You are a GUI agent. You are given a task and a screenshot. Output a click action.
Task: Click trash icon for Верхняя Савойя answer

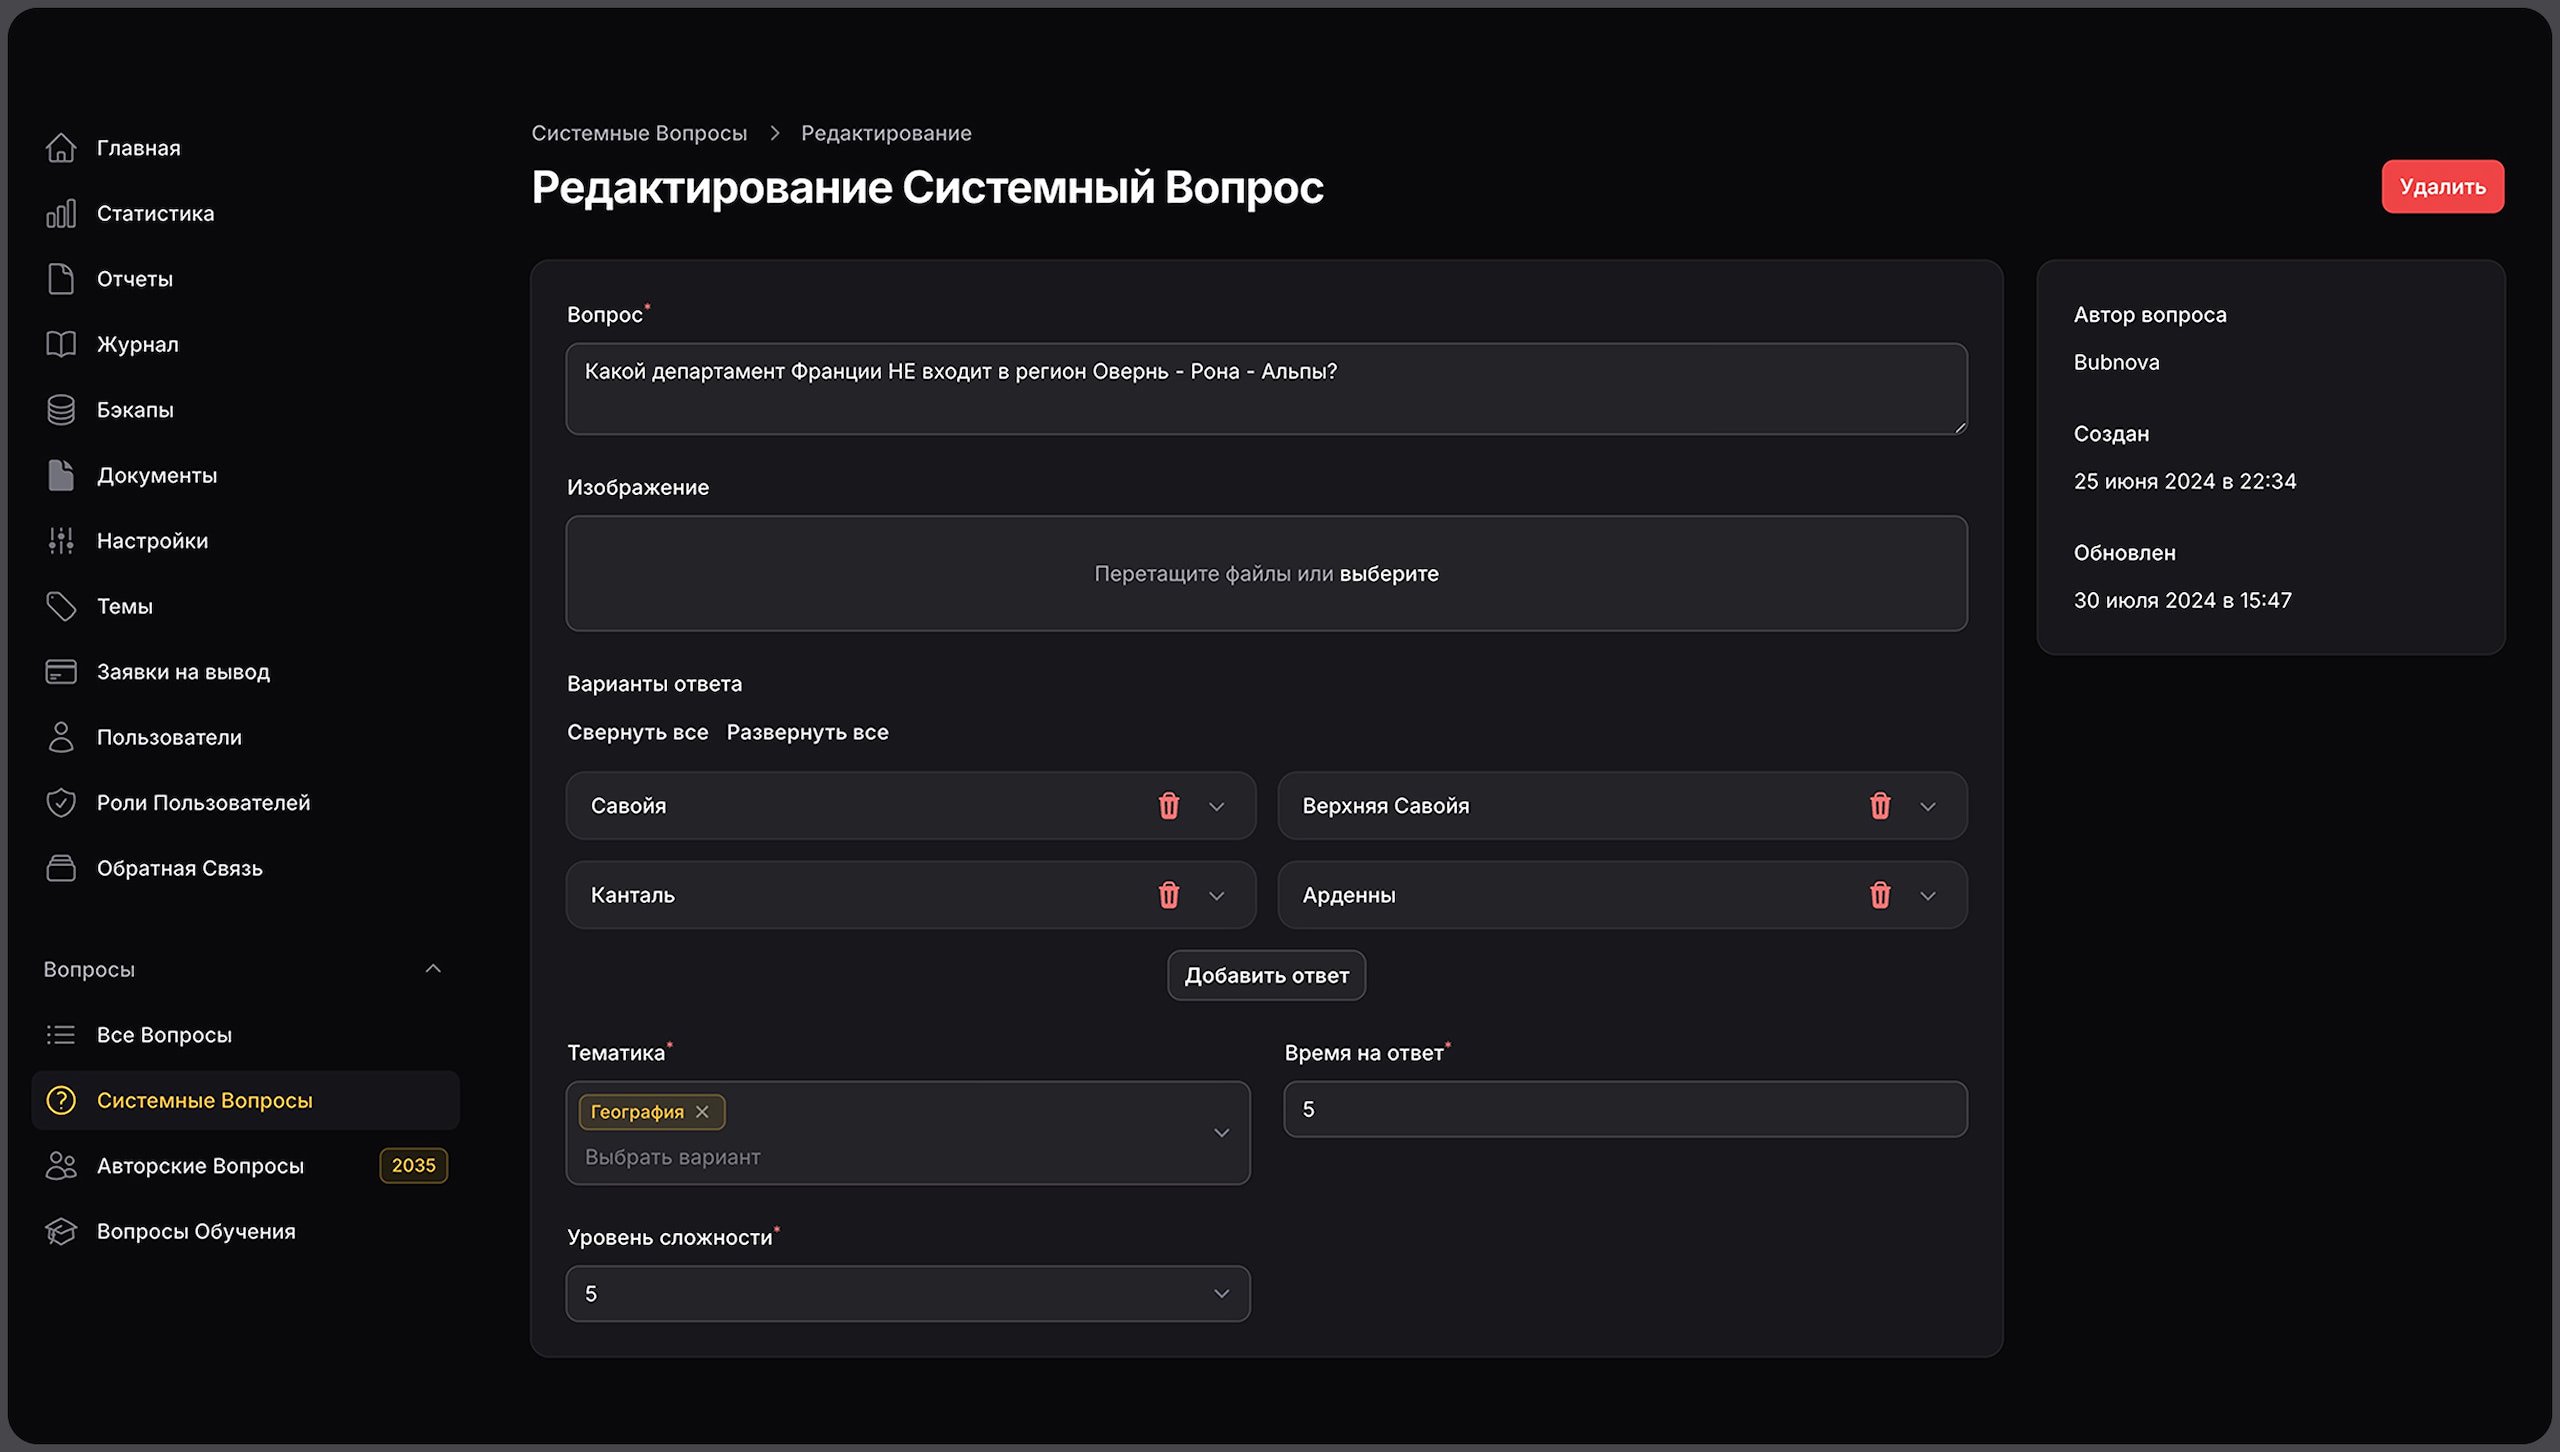(x=1879, y=806)
